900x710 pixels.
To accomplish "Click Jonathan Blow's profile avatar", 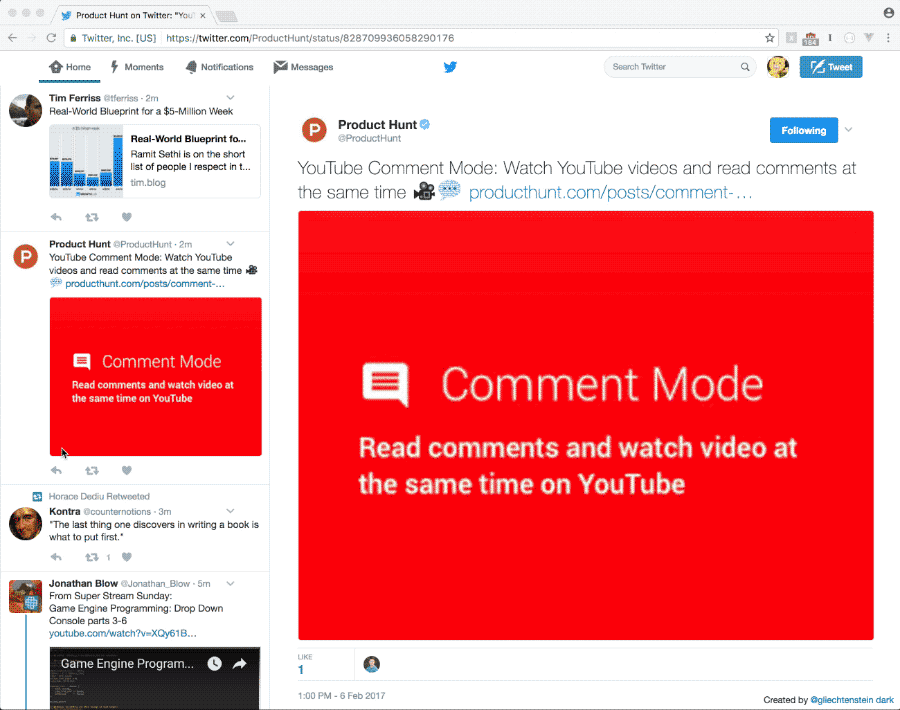I will (26, 596).
